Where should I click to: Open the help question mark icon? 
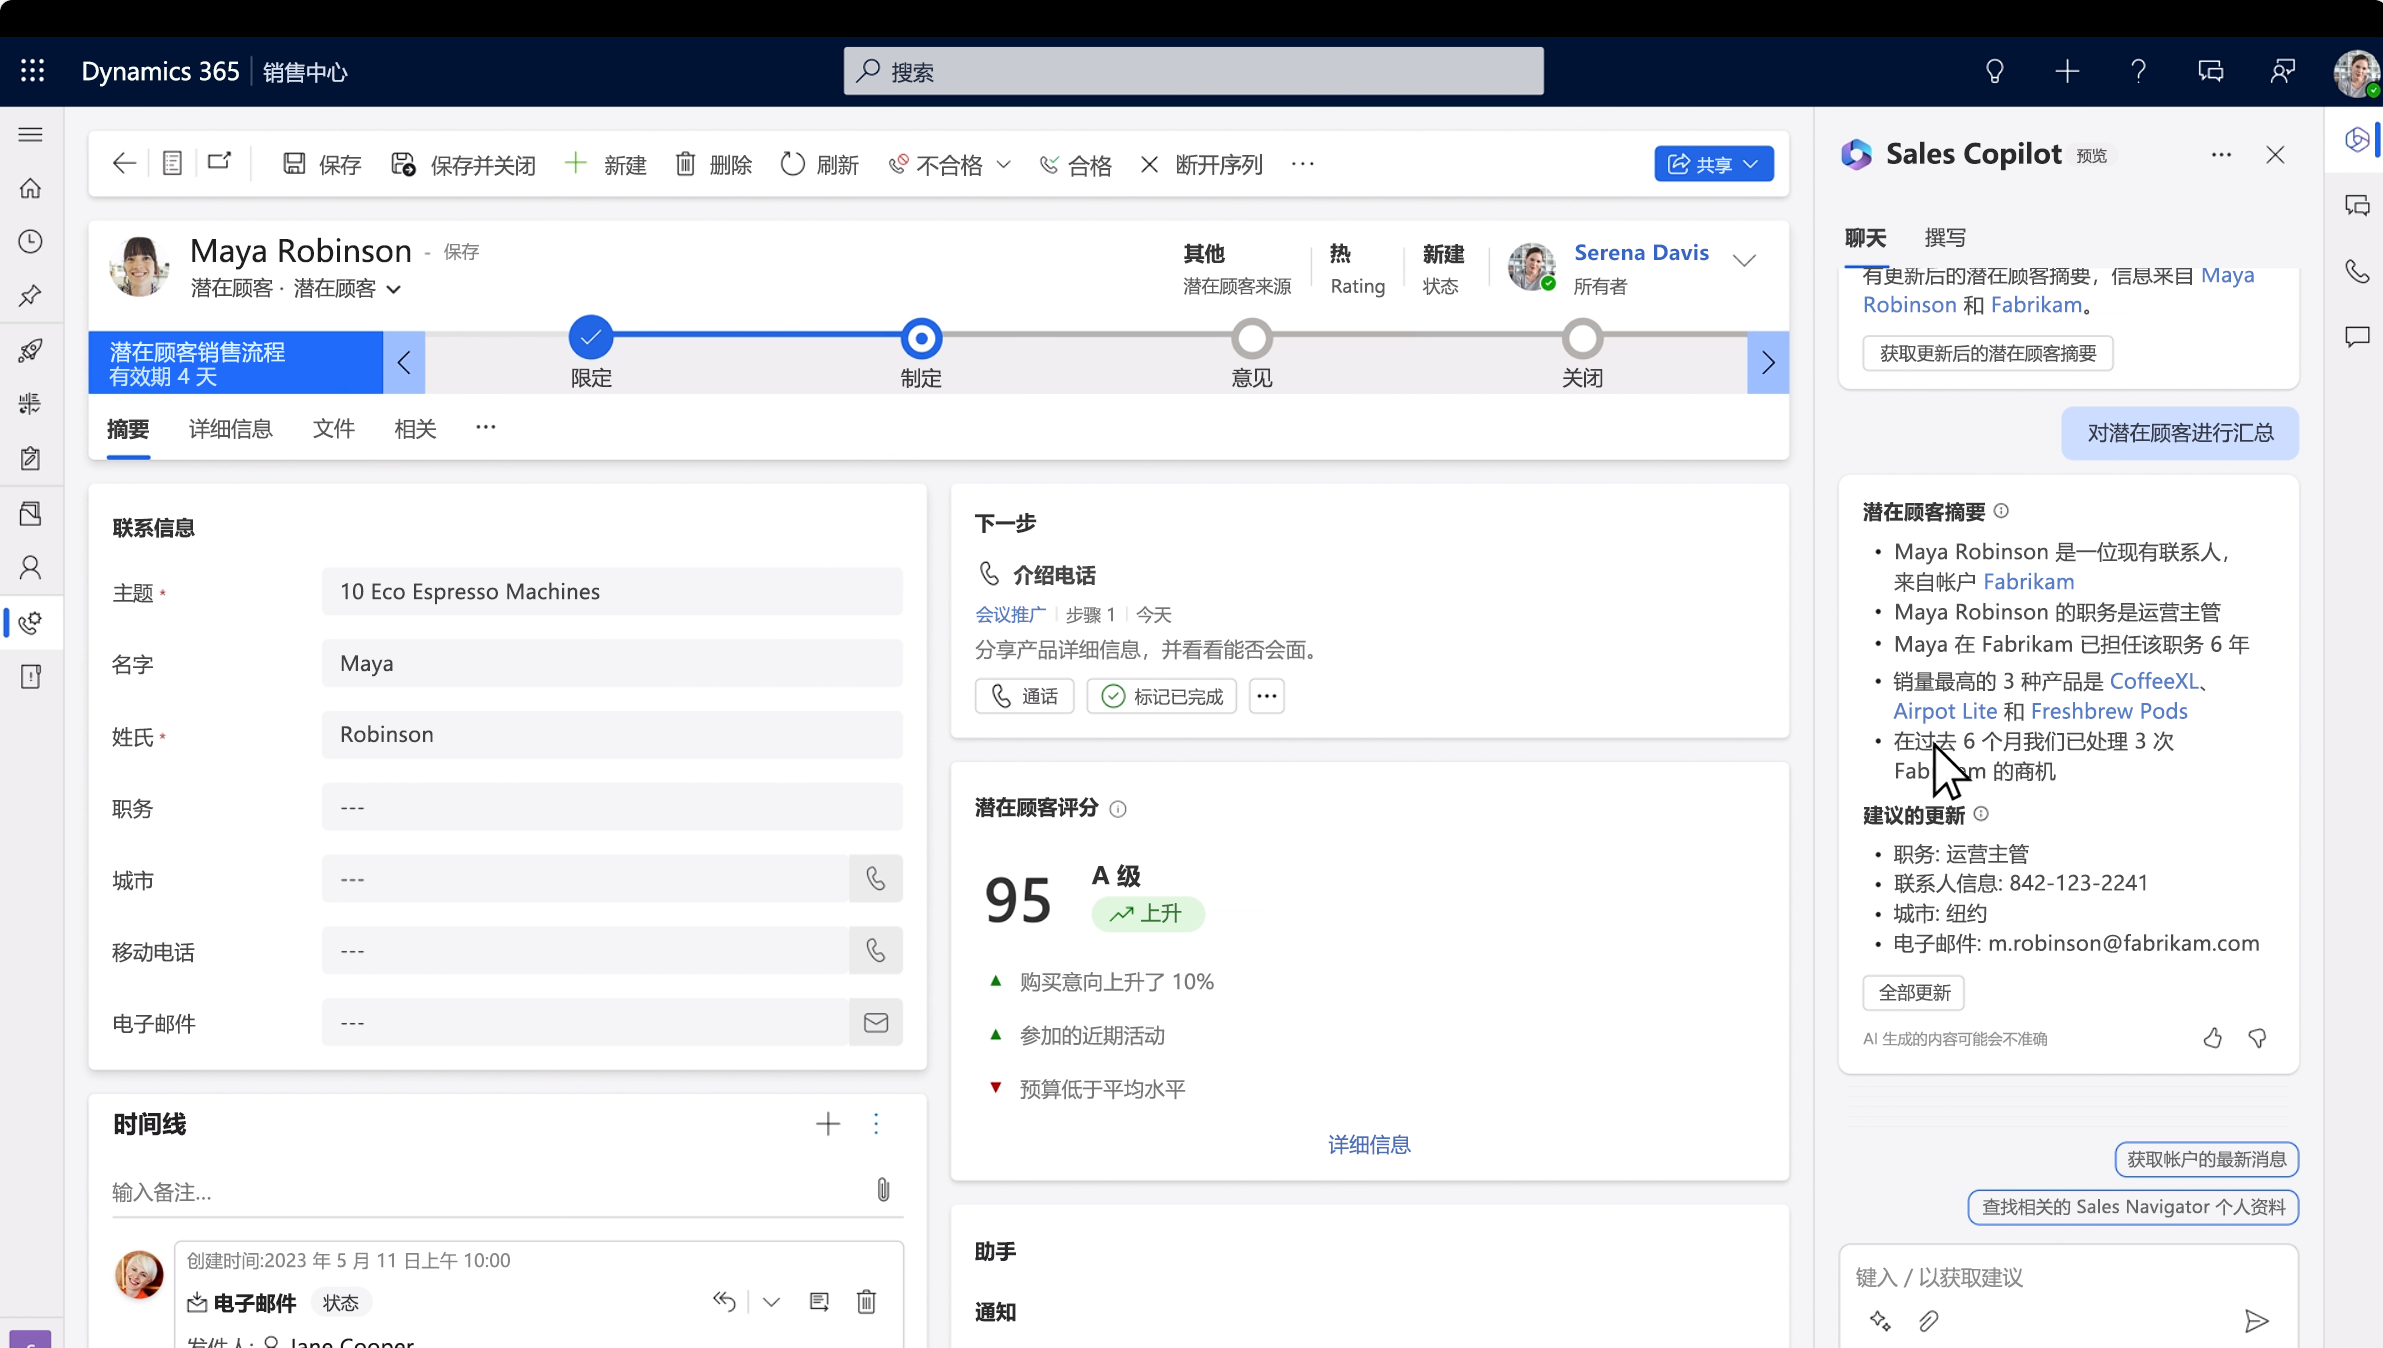2138,71
